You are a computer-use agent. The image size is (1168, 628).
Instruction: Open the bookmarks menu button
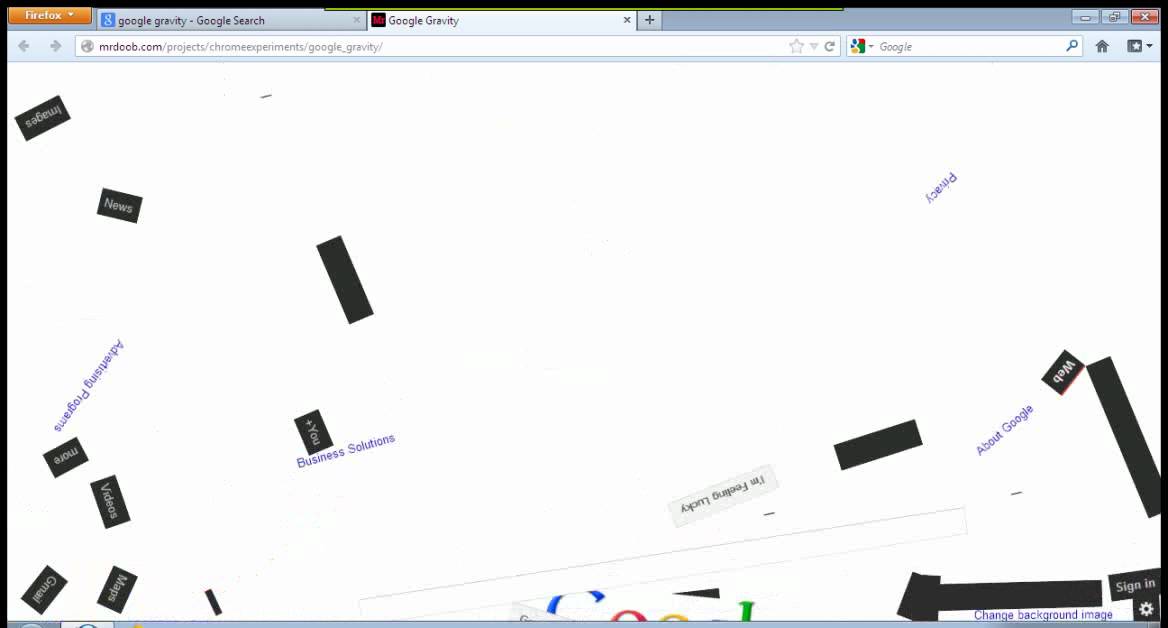pyautogui.click(x=1139, y=46)
